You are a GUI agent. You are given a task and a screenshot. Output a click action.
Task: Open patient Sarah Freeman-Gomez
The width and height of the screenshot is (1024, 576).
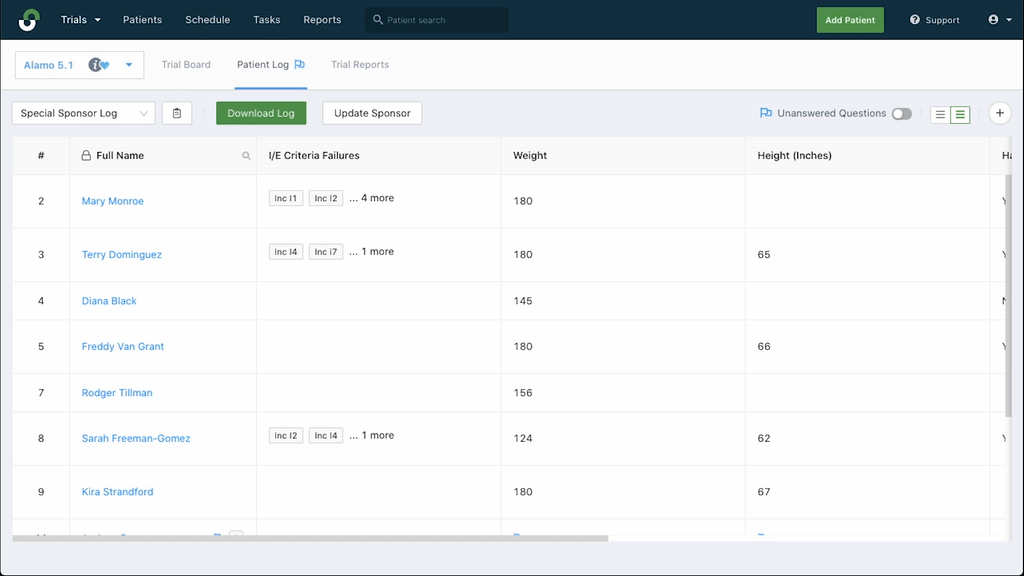pos(136,438)
